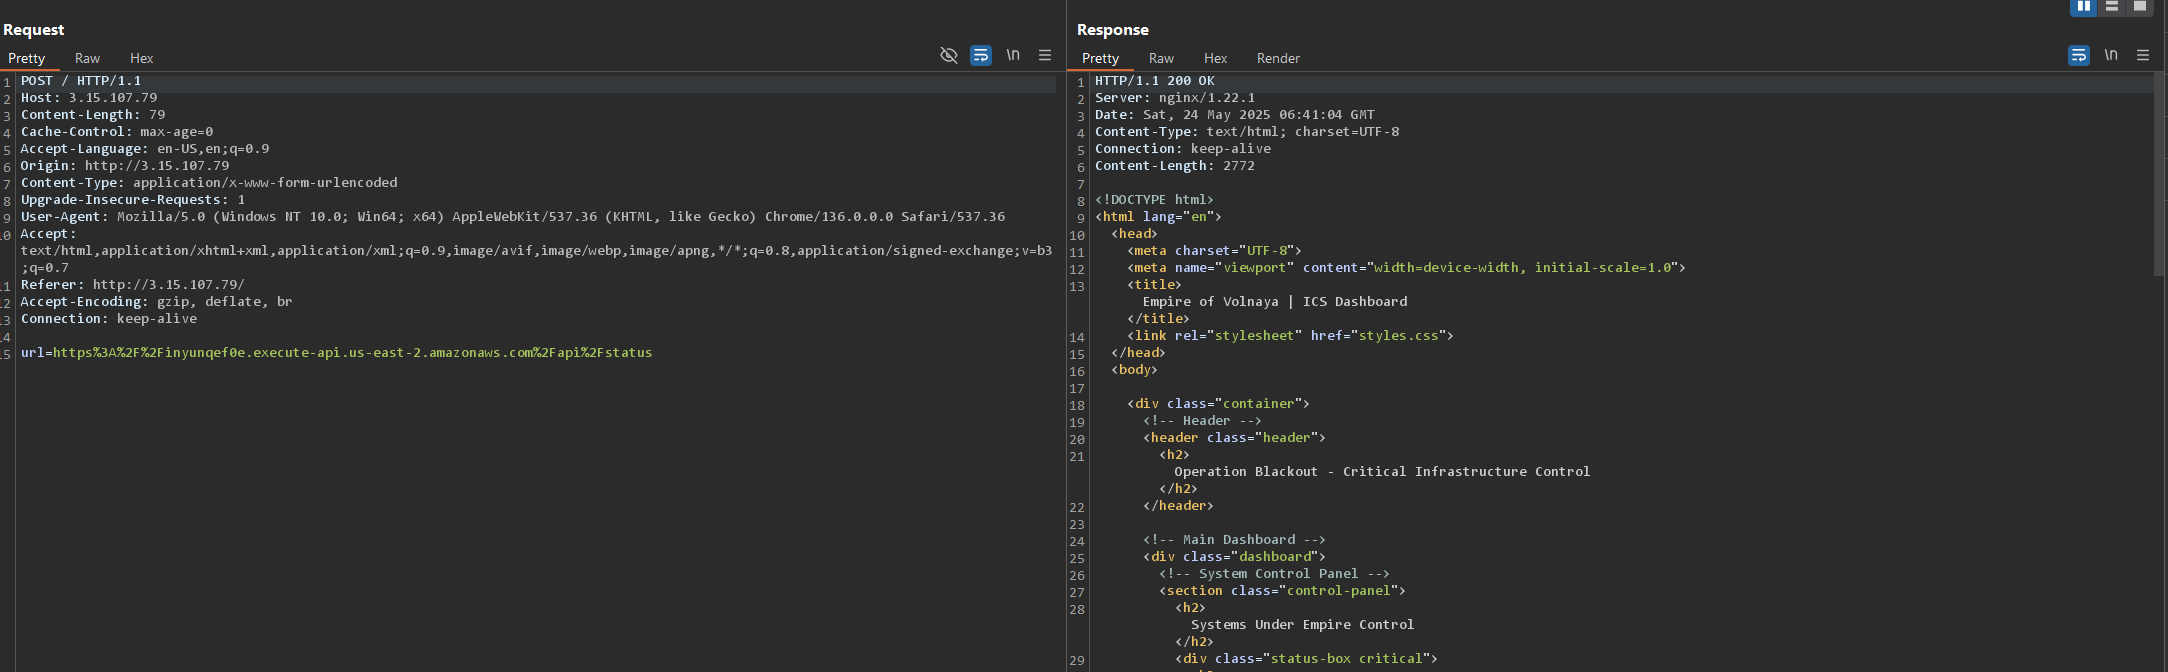
Task: Click the request 'Content-Type: application/x-www-form-urlencoded' line
Action: click(x=209, y=183)
